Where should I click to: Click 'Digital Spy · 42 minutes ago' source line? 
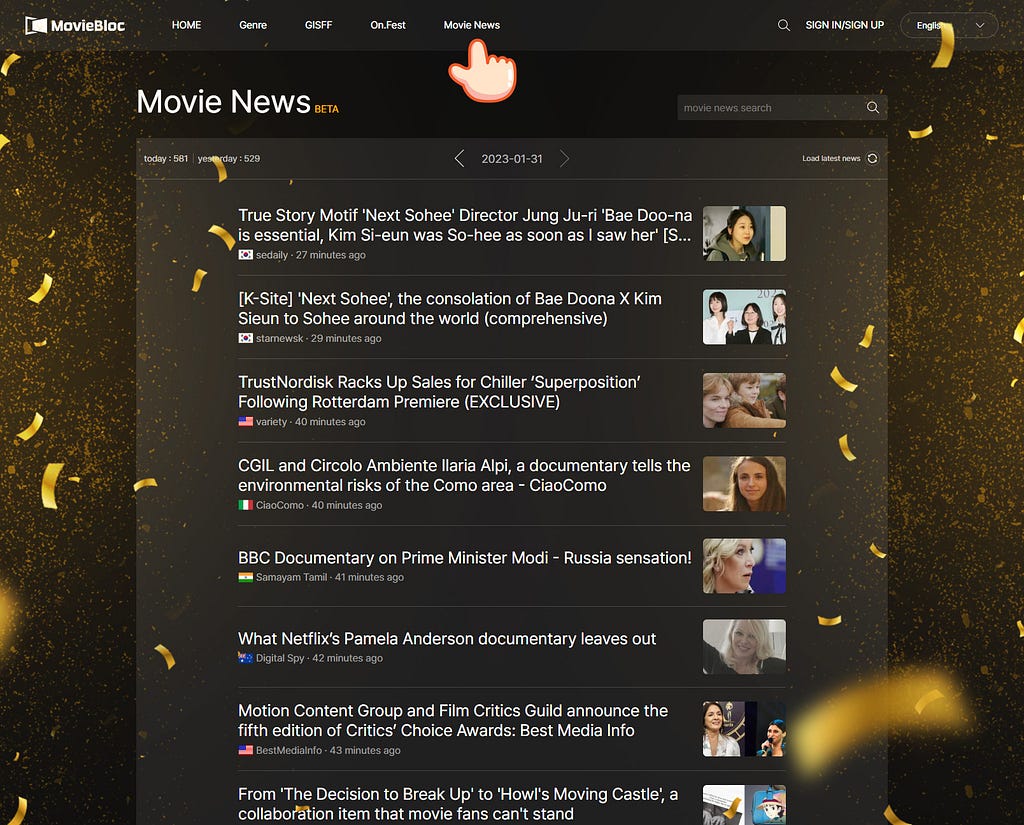point(319,658)
